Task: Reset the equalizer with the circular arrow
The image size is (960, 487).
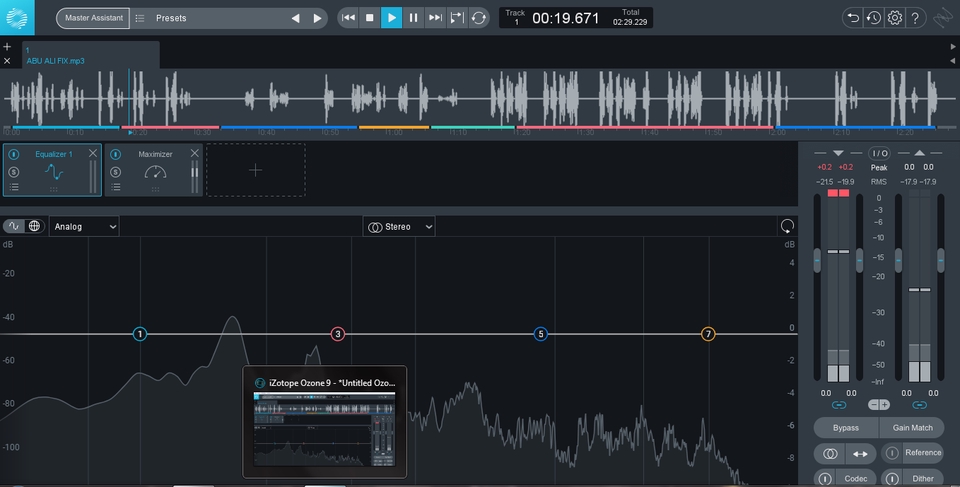Action: pyautogui.click(x=787, y=226)
